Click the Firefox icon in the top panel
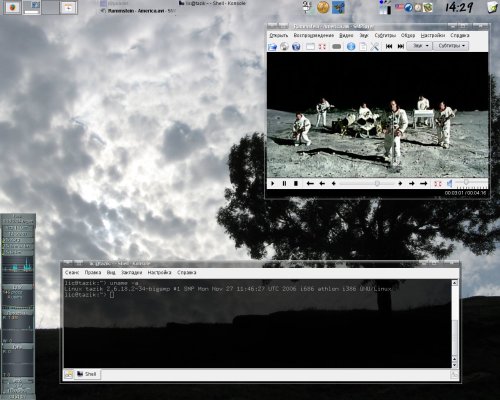Viewport: 500px width, 400px height. (12, 7)
